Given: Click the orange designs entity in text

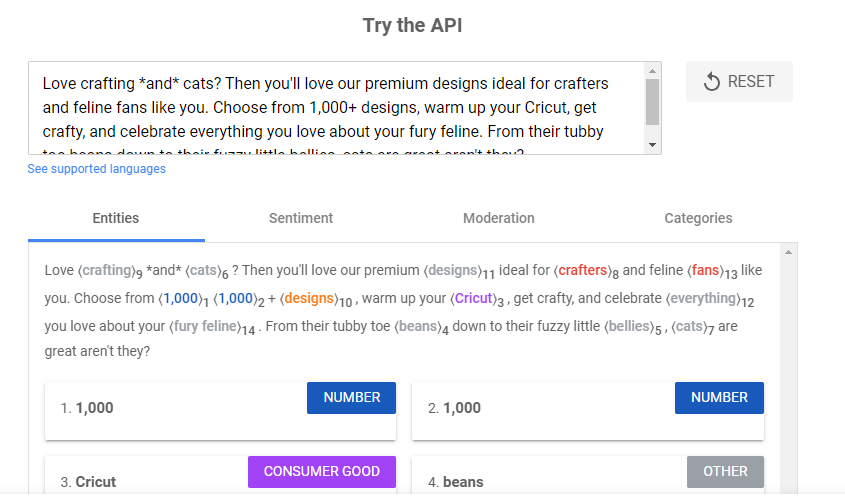Looking at the screenshot, I should [307, 298].
